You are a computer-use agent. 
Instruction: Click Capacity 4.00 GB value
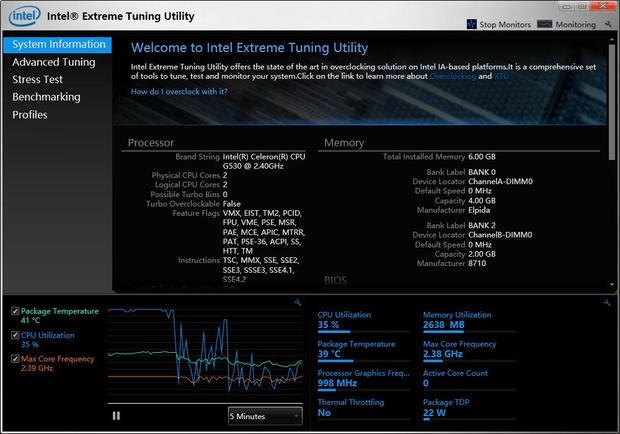(x=482, y=201)
